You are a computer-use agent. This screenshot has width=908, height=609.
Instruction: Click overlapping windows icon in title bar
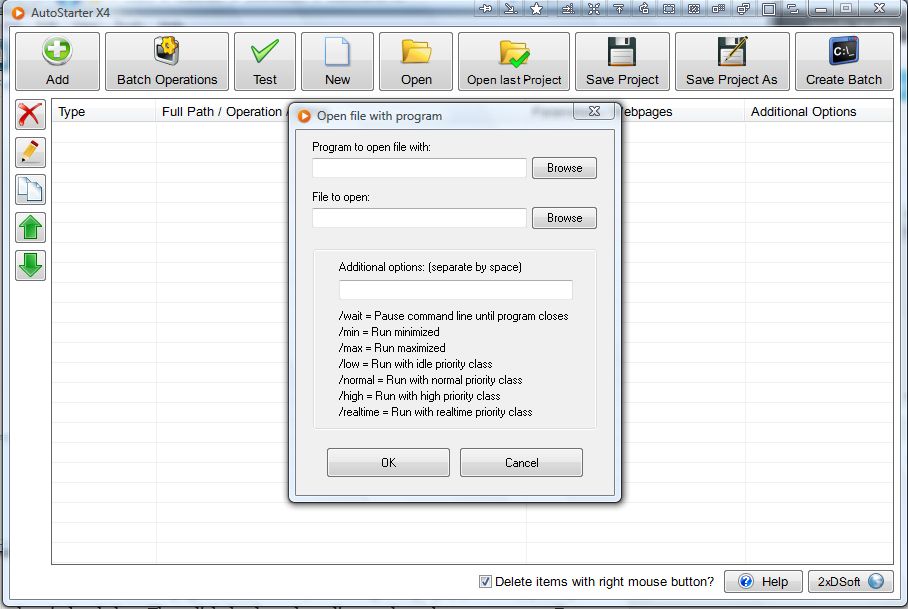(744, 9)
